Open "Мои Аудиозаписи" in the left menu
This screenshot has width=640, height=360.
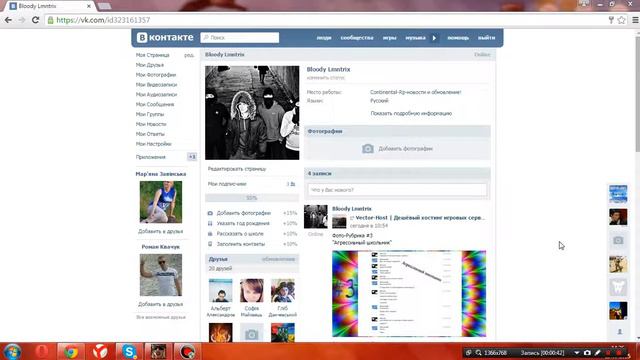(156, 94)
